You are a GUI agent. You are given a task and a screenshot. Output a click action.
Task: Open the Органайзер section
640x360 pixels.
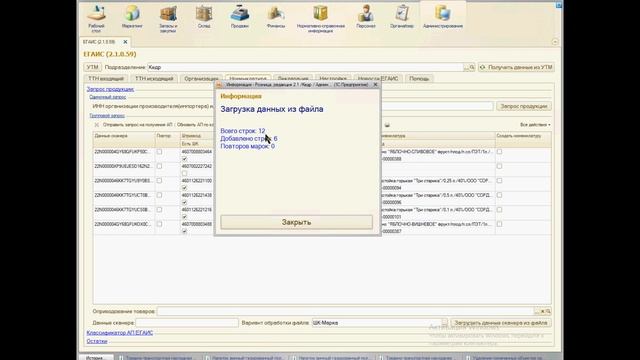(x=402, y=17)
